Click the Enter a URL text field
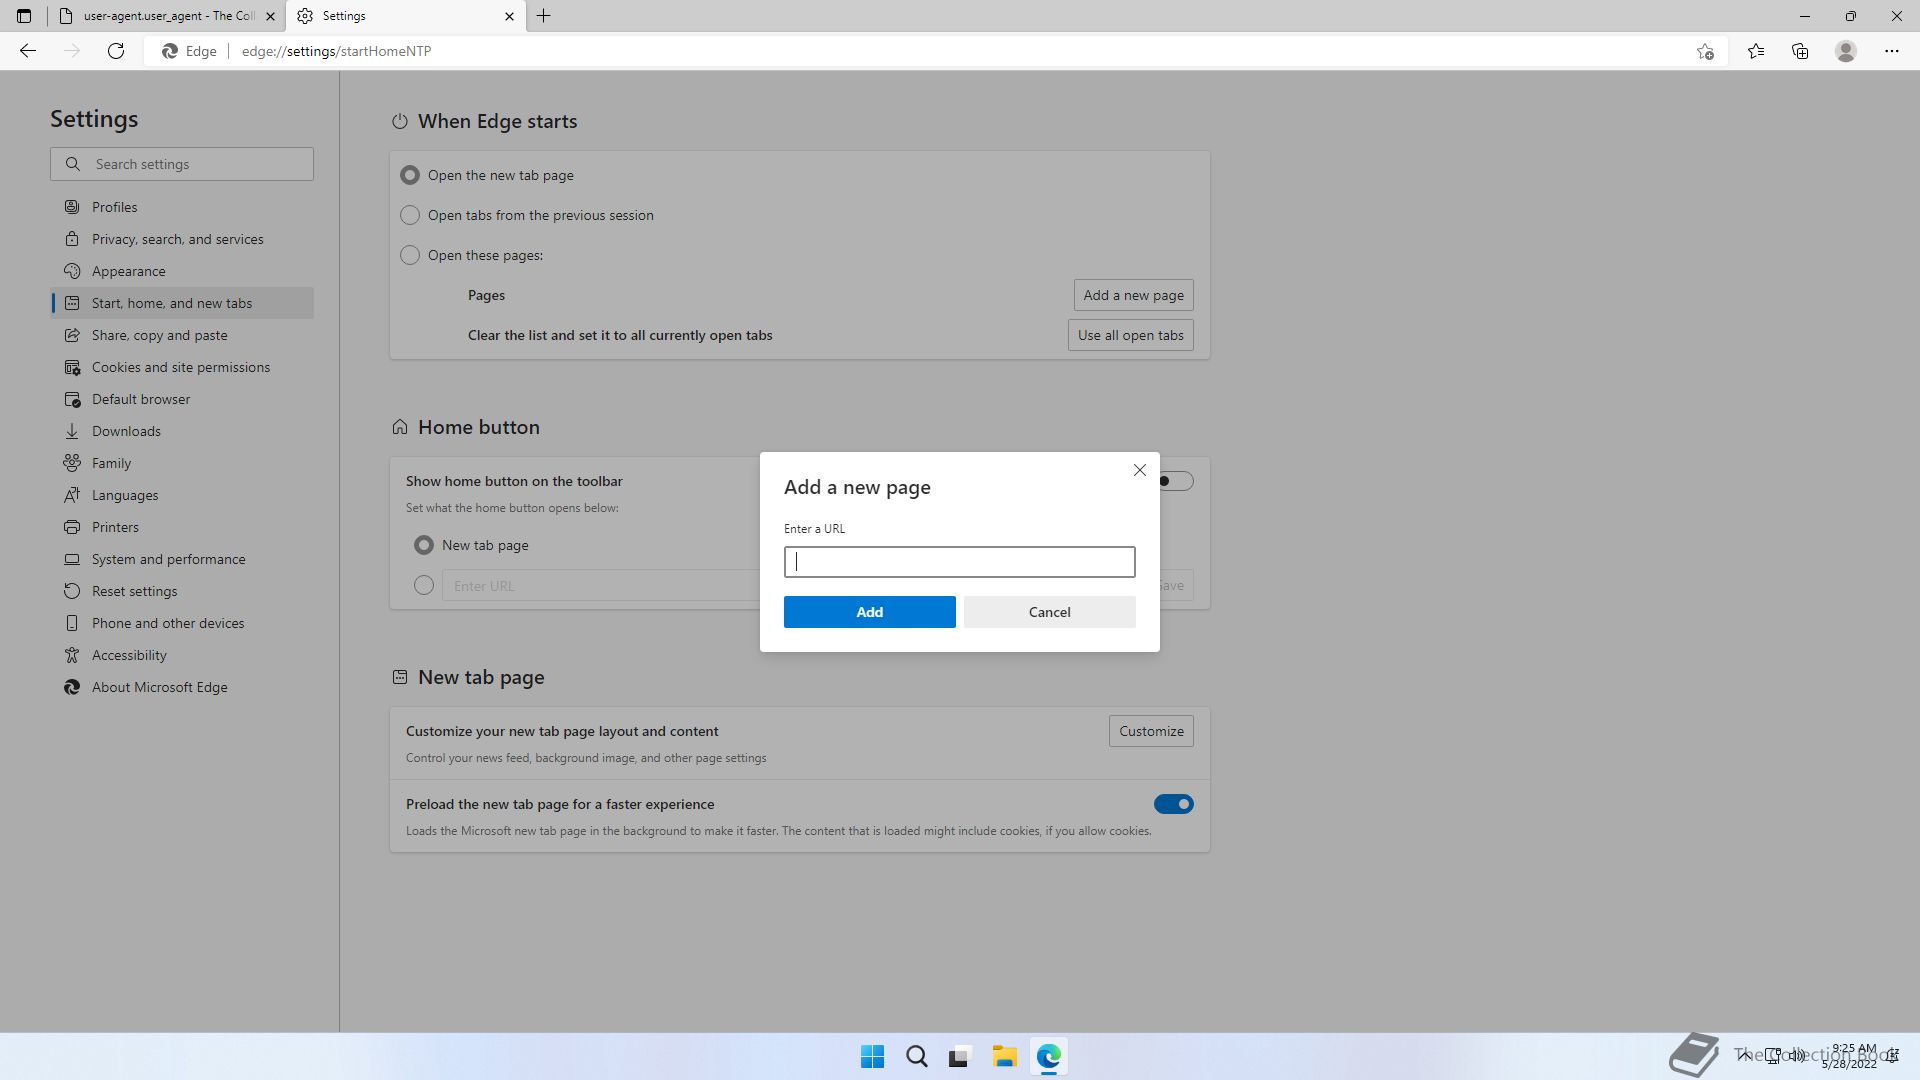This screenshot has height=1080, width=1920. point(959,562)
